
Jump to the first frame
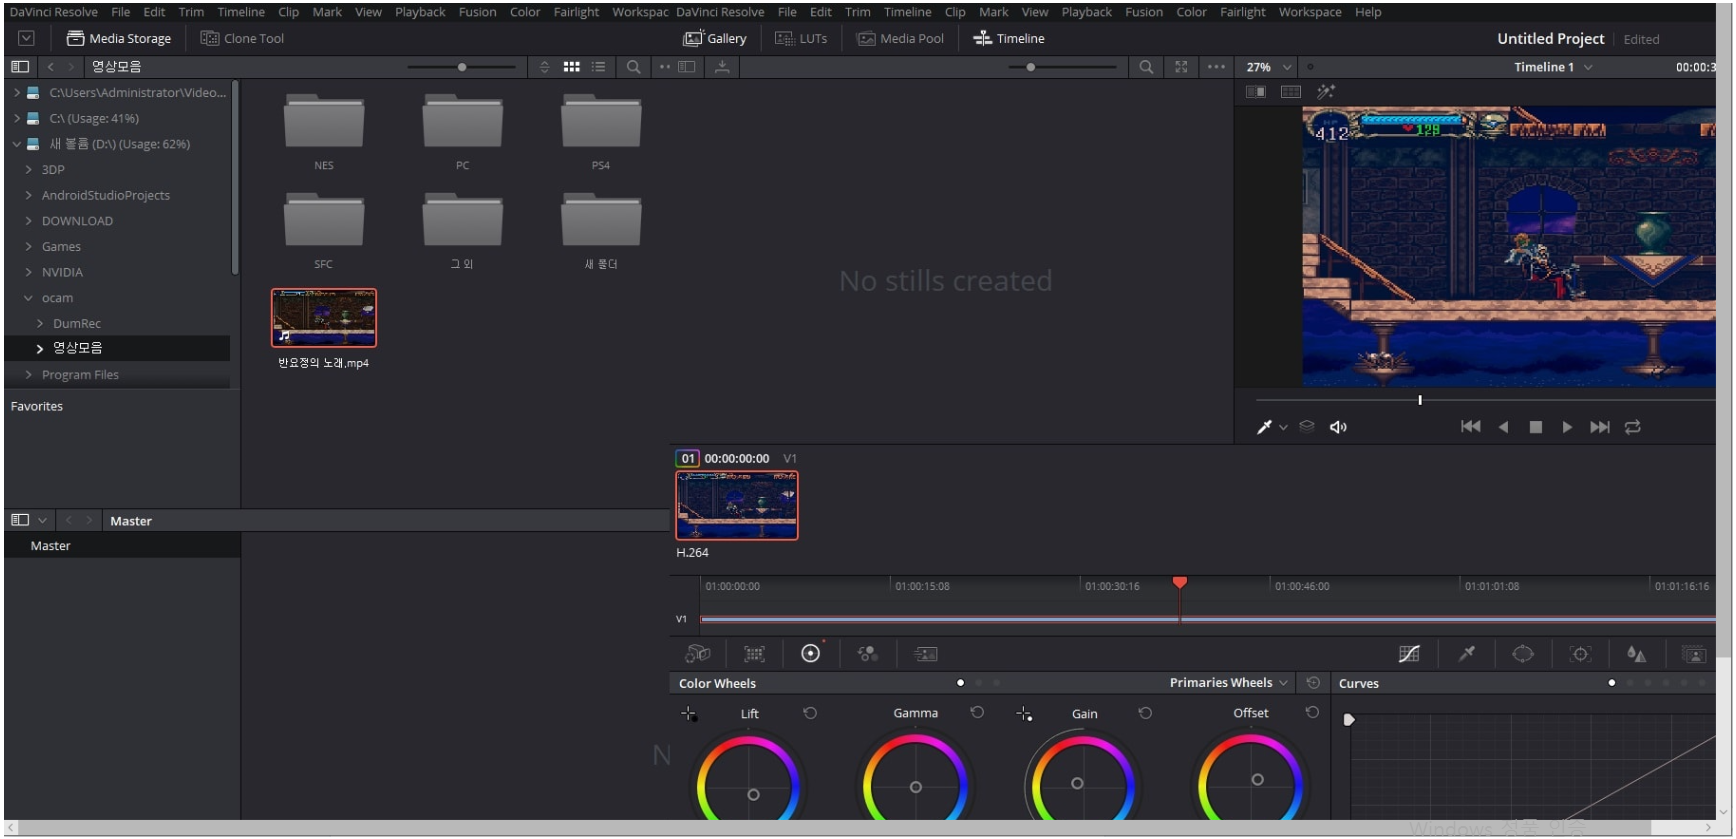click(x=1470, y=427)
